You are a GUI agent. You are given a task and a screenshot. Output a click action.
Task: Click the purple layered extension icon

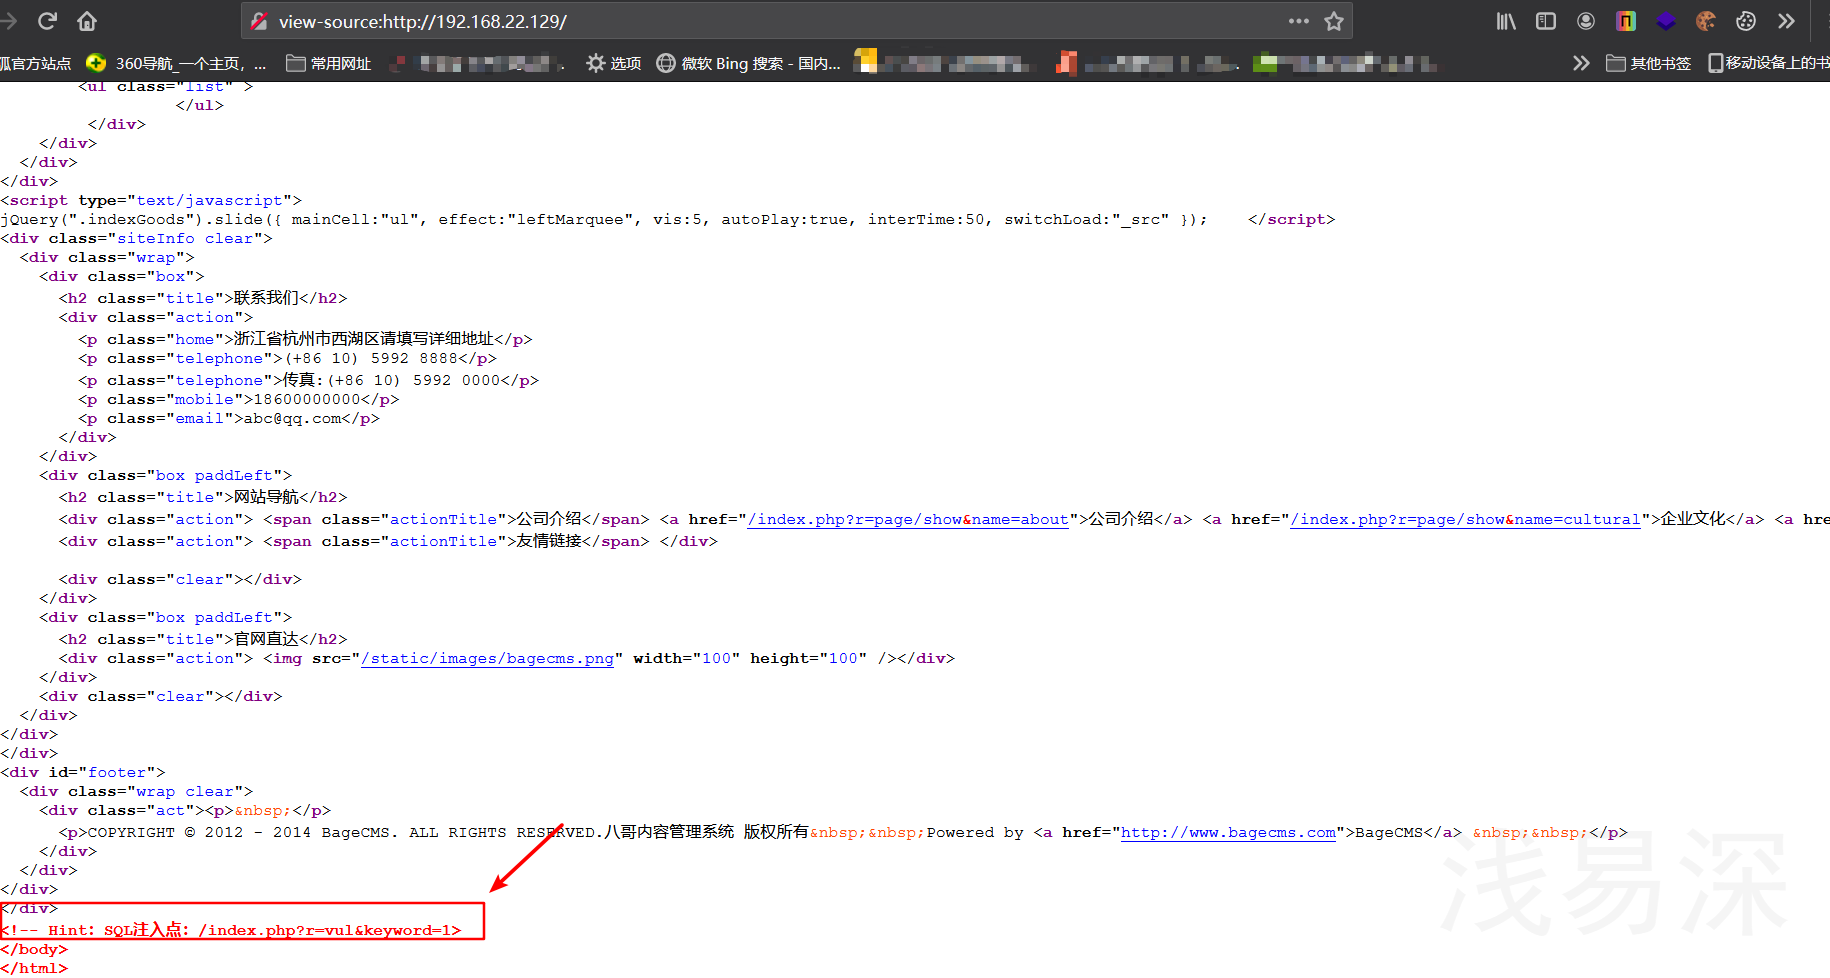click(1666, 21)
